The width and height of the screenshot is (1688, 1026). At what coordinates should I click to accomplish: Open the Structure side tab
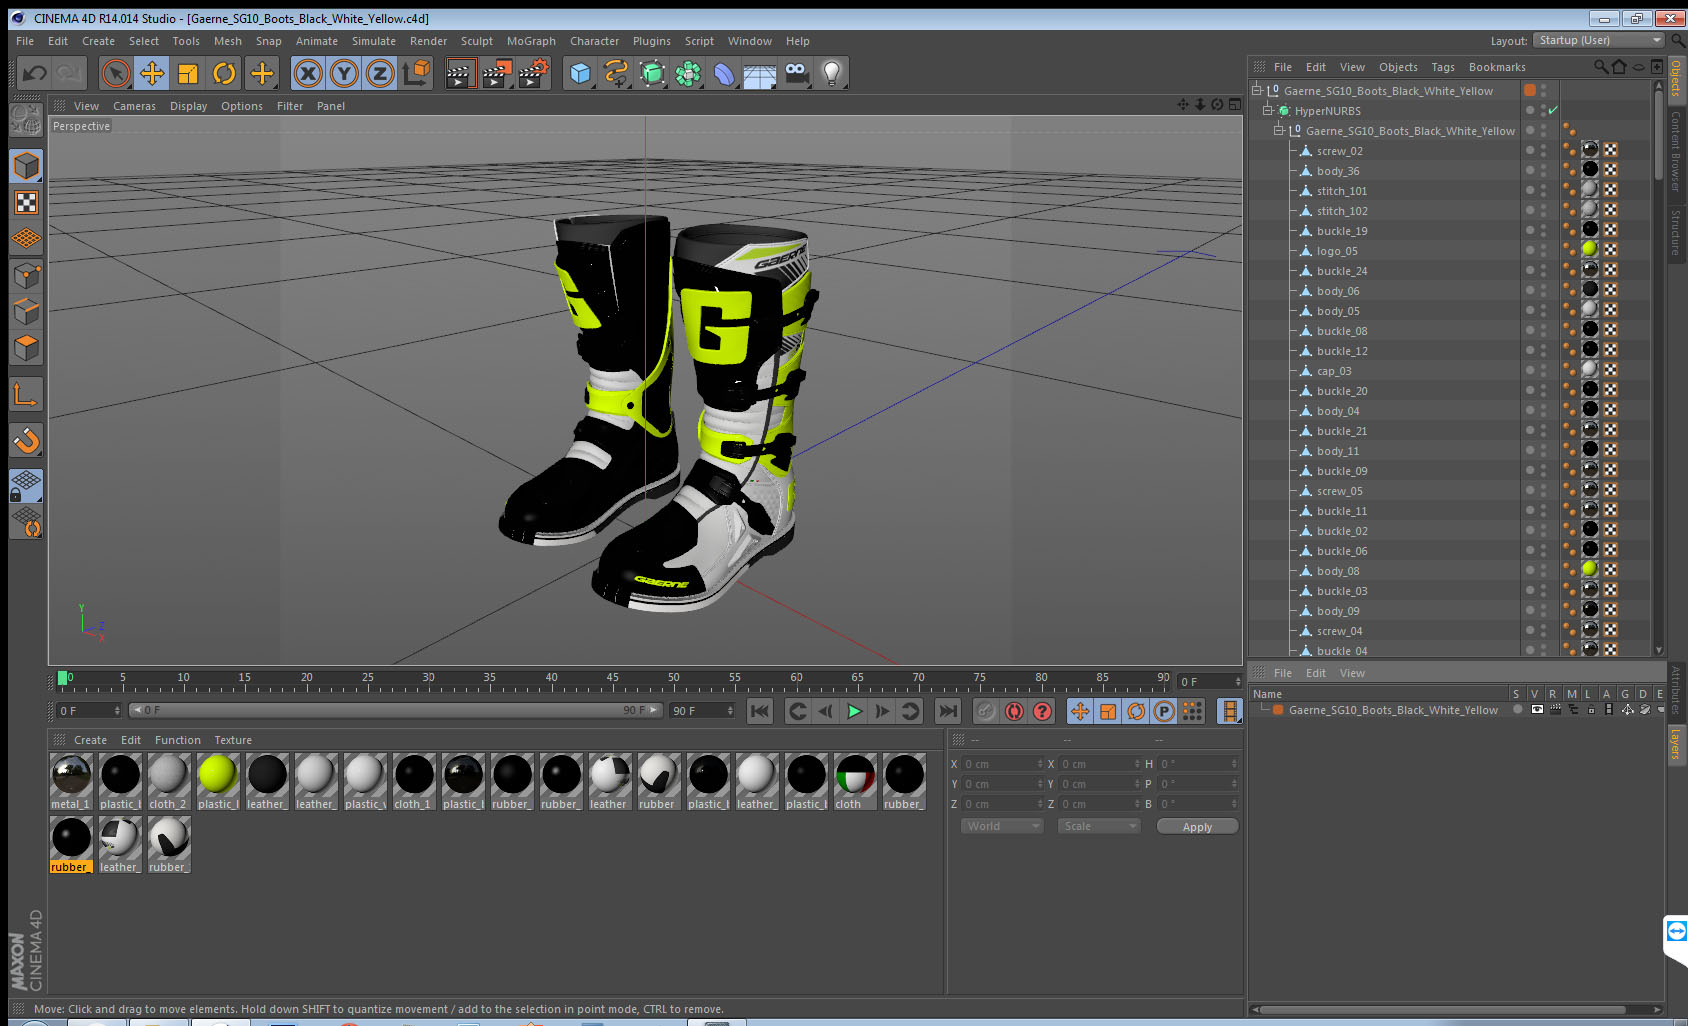(x=1676, y=232)
